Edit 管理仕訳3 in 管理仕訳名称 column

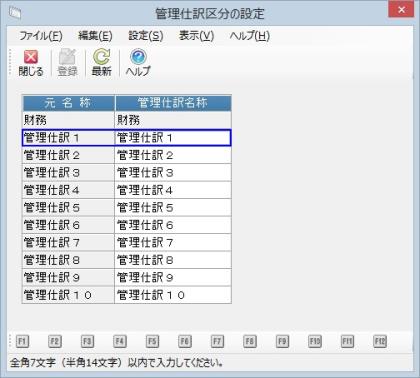(173, 173)
